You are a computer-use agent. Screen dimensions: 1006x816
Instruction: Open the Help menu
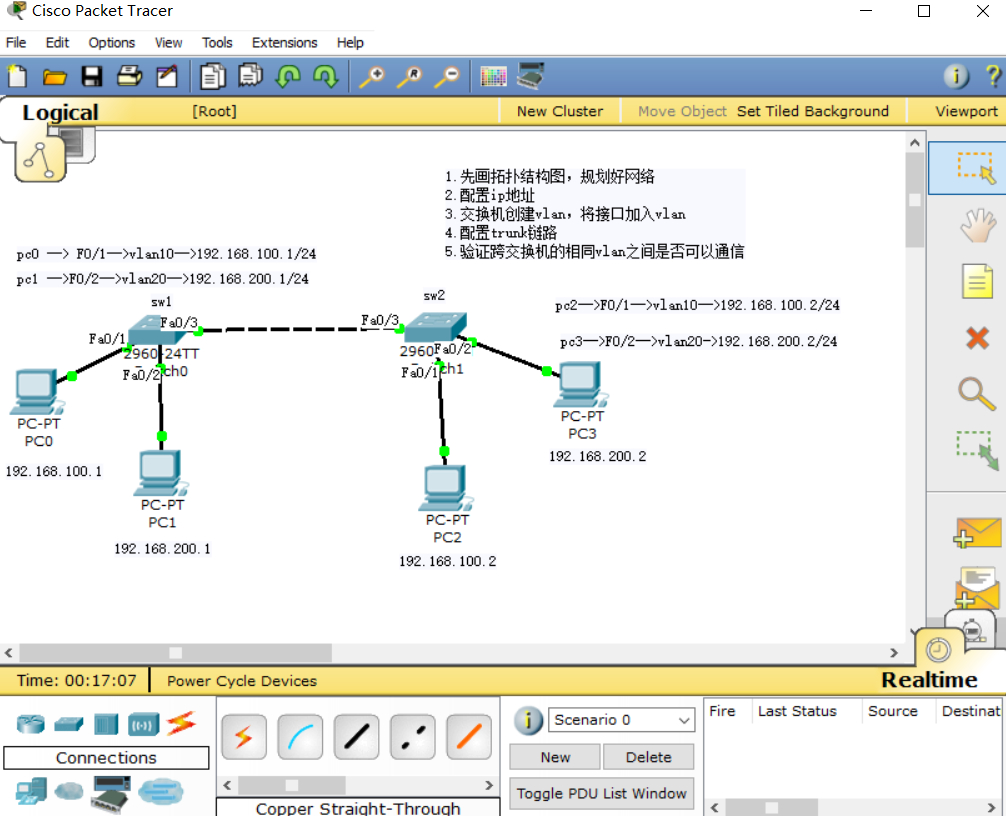click(350, 42)
